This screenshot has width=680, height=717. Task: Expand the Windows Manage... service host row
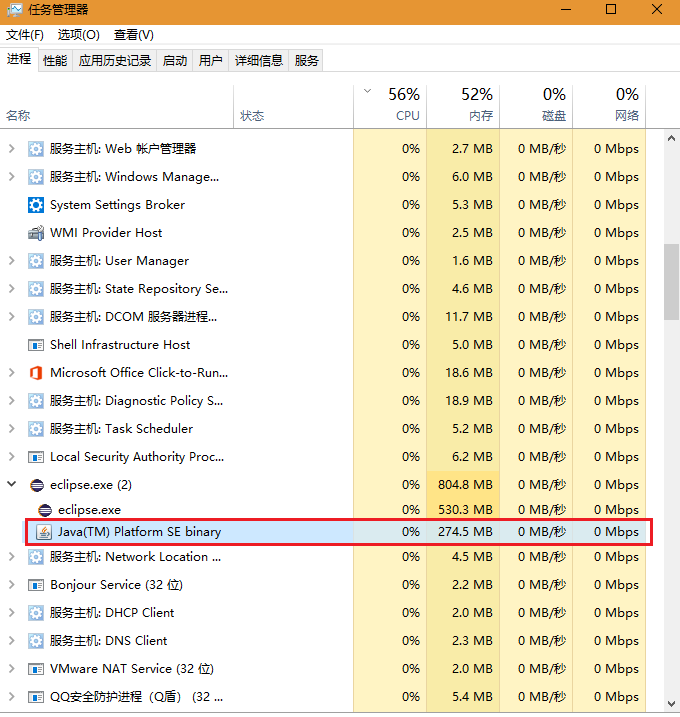coord(11,177)
